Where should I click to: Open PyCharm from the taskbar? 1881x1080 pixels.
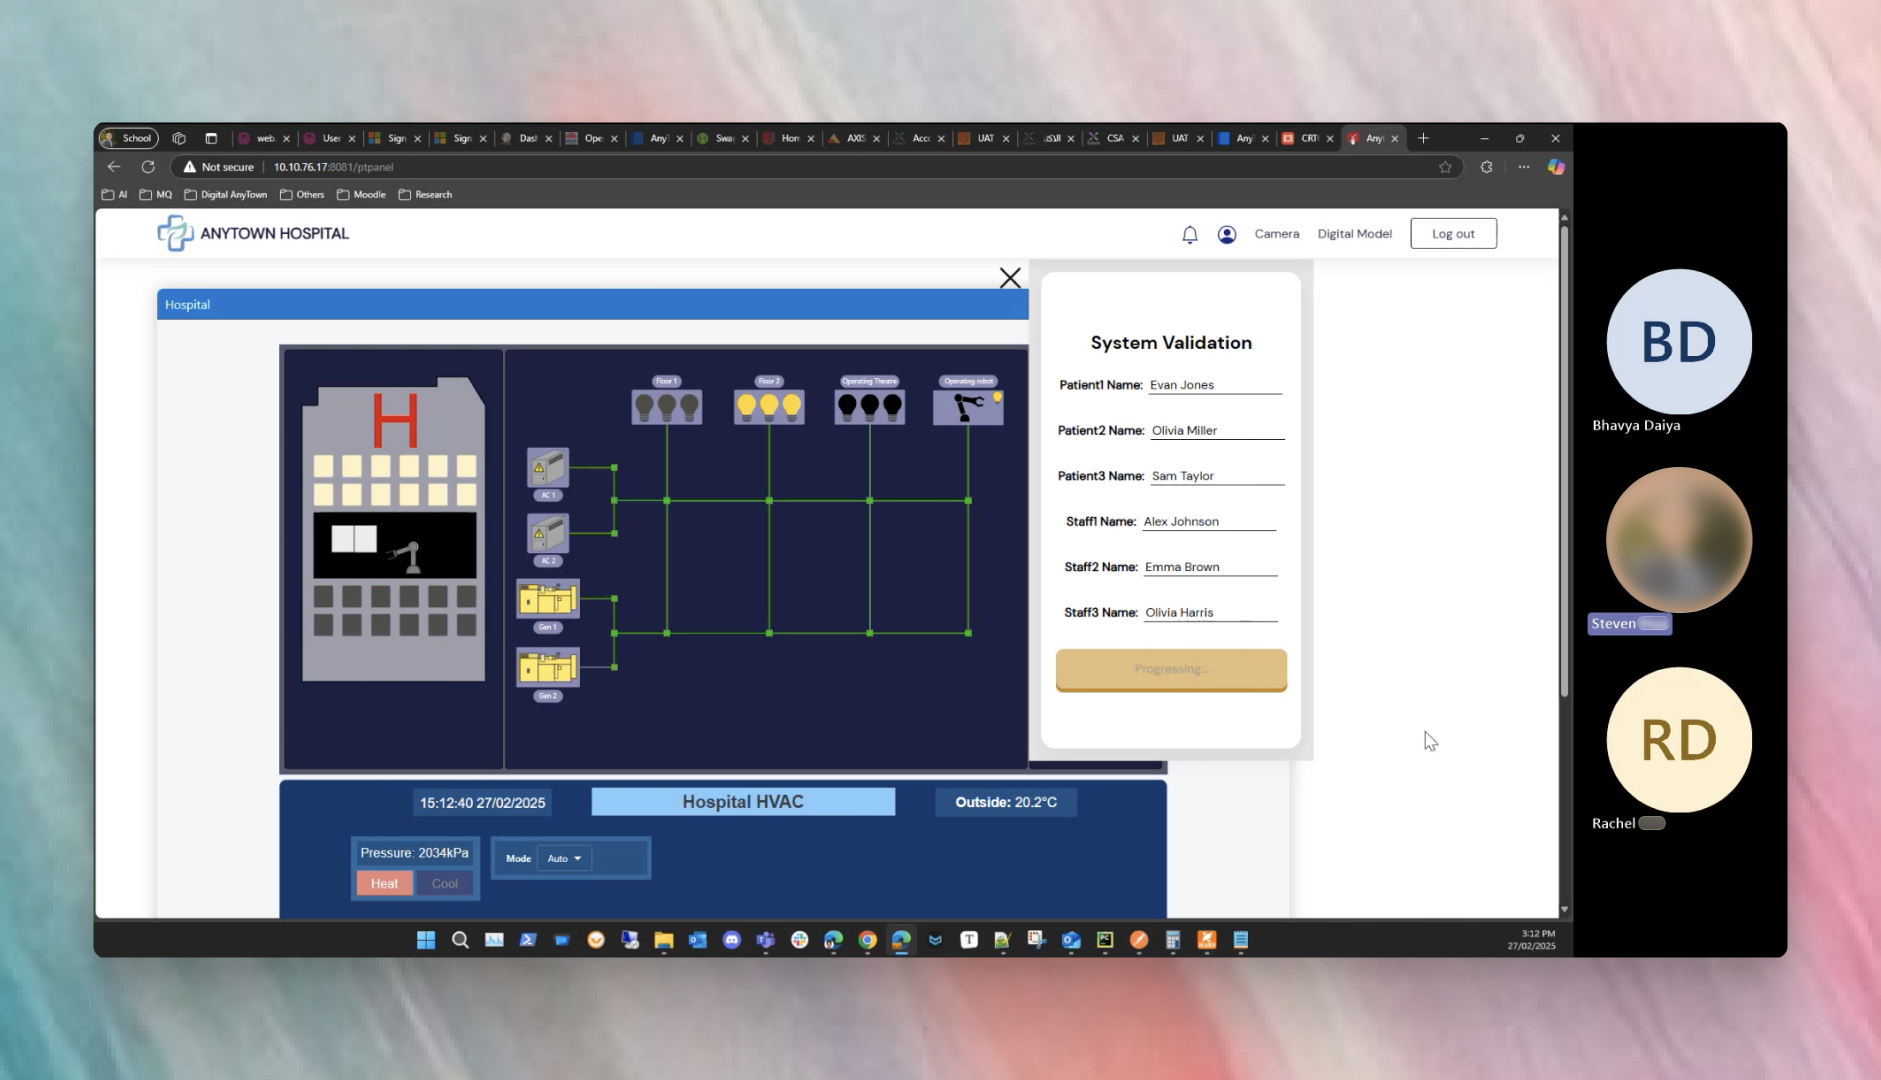pos(1104,940)
